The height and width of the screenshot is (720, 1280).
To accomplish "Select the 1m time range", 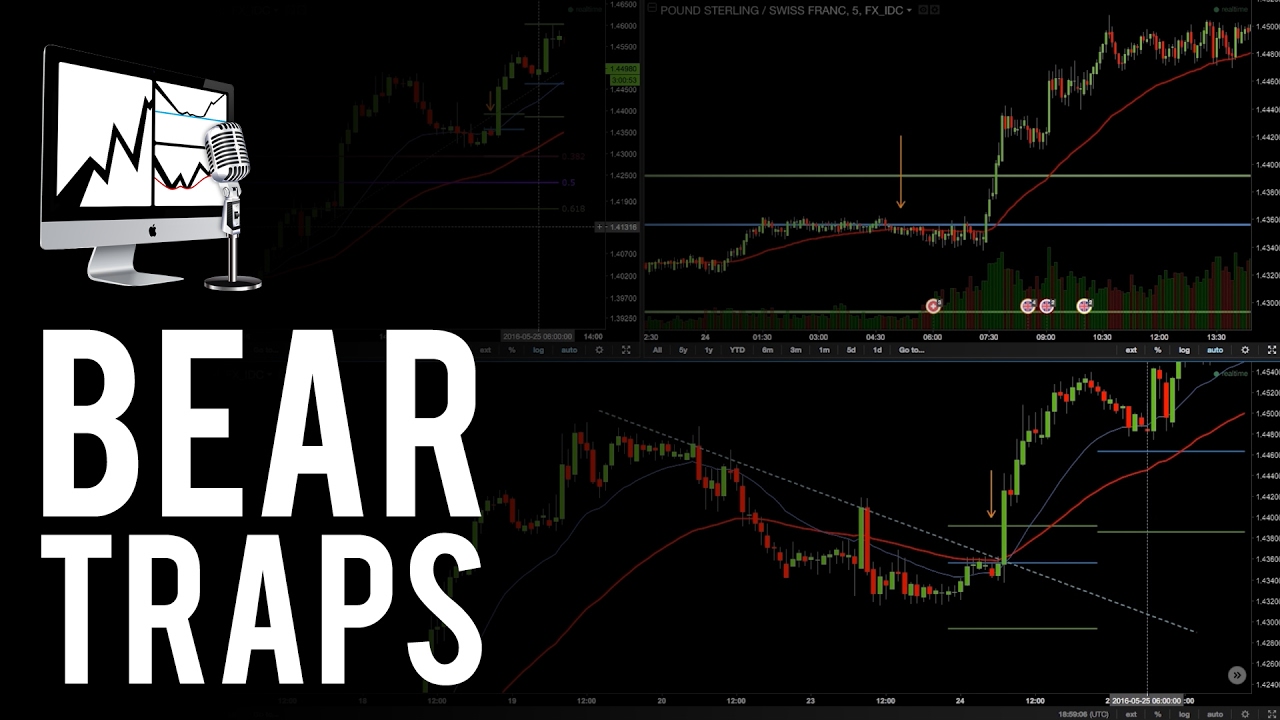I will click(x=824, y=350).
